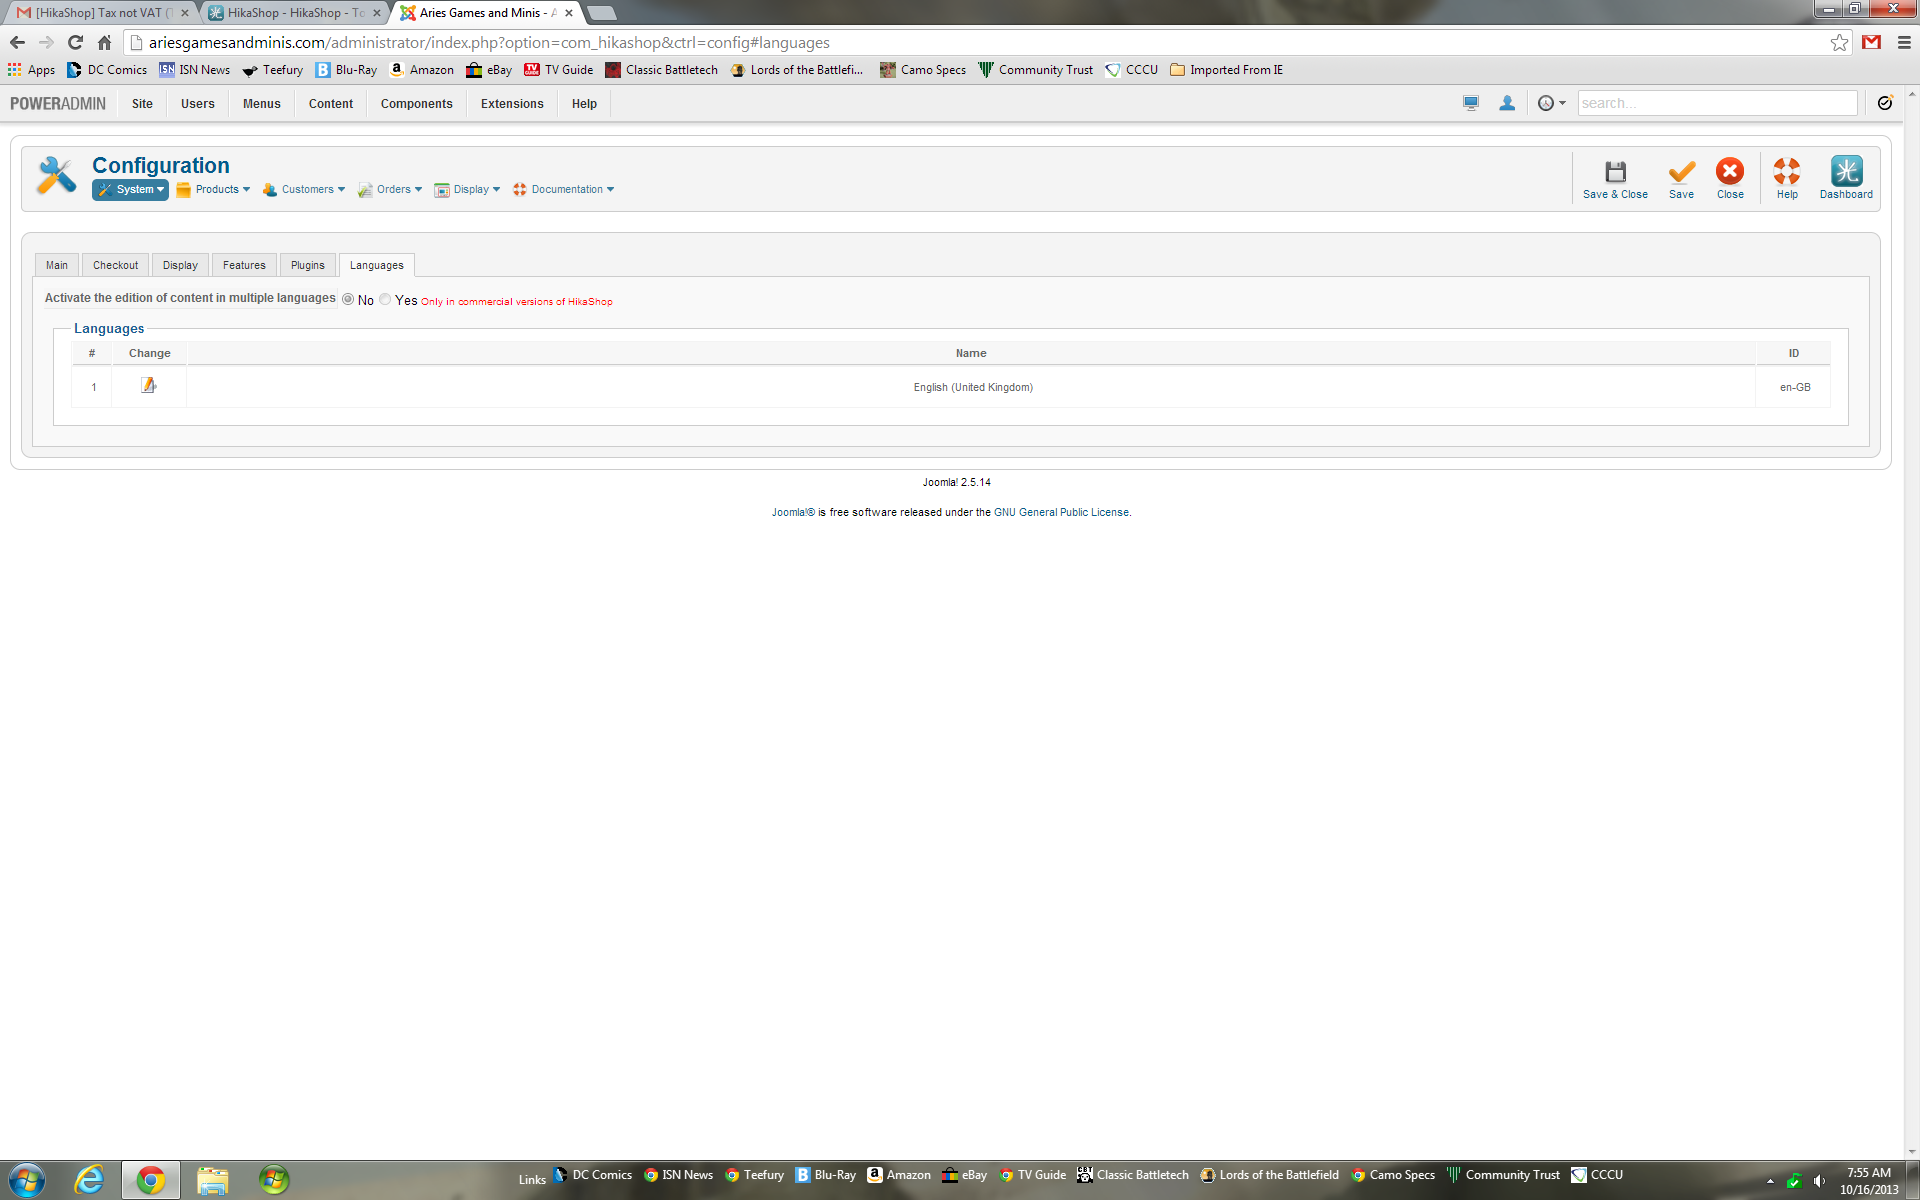Open the Components menu
This screenshot has width=1920, height=1200.
click(x=416, y=104)
